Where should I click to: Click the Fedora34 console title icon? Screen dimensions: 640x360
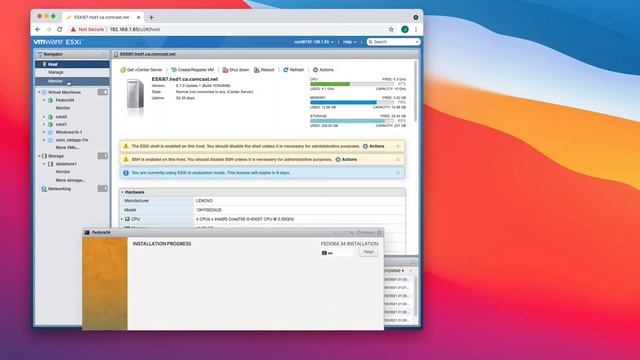(87, 233)
